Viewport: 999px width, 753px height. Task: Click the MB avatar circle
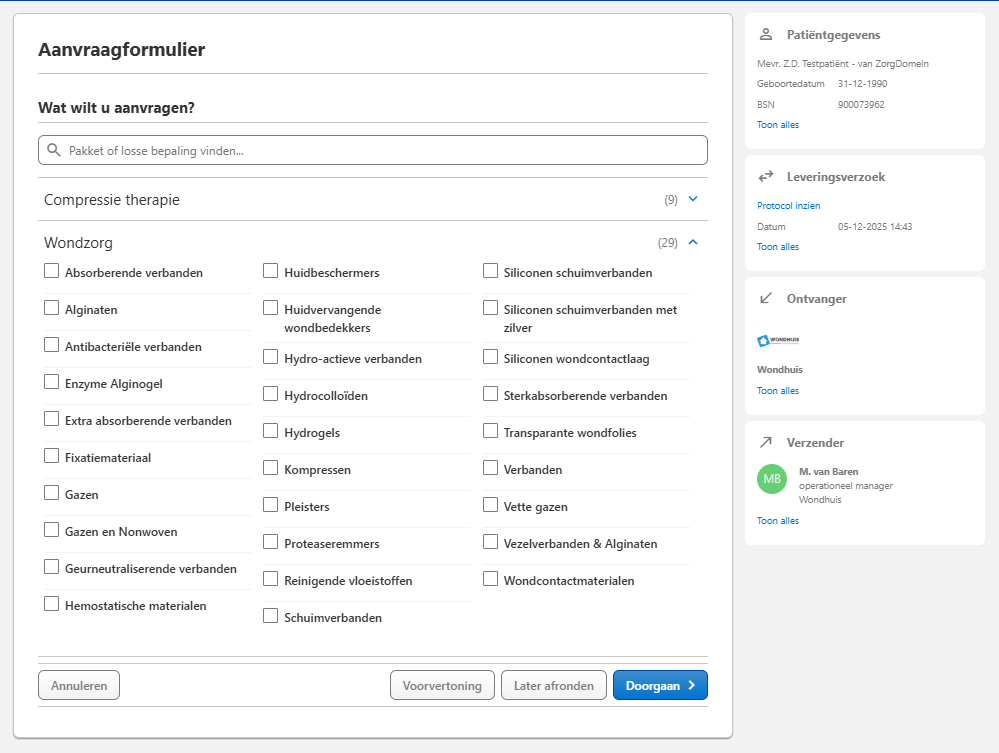pos(772,479)
